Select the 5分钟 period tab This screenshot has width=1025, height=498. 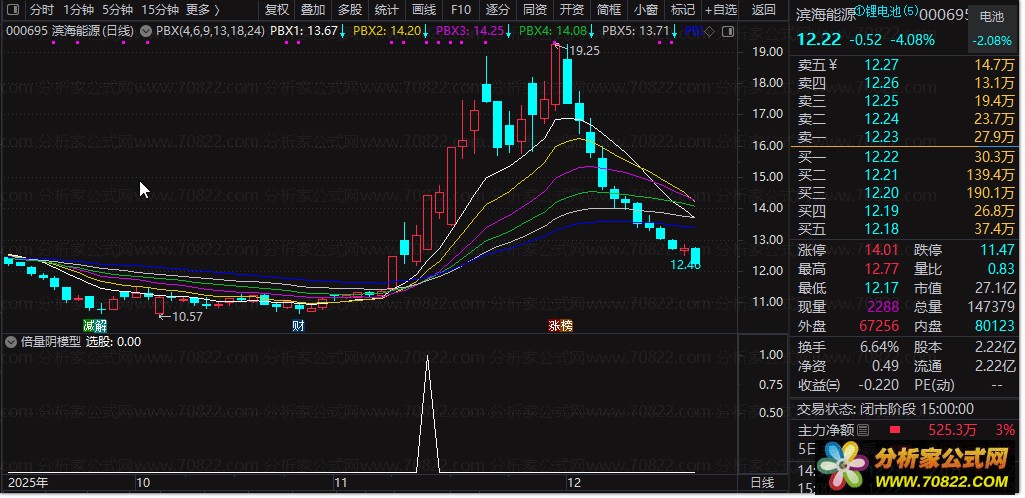118,10
